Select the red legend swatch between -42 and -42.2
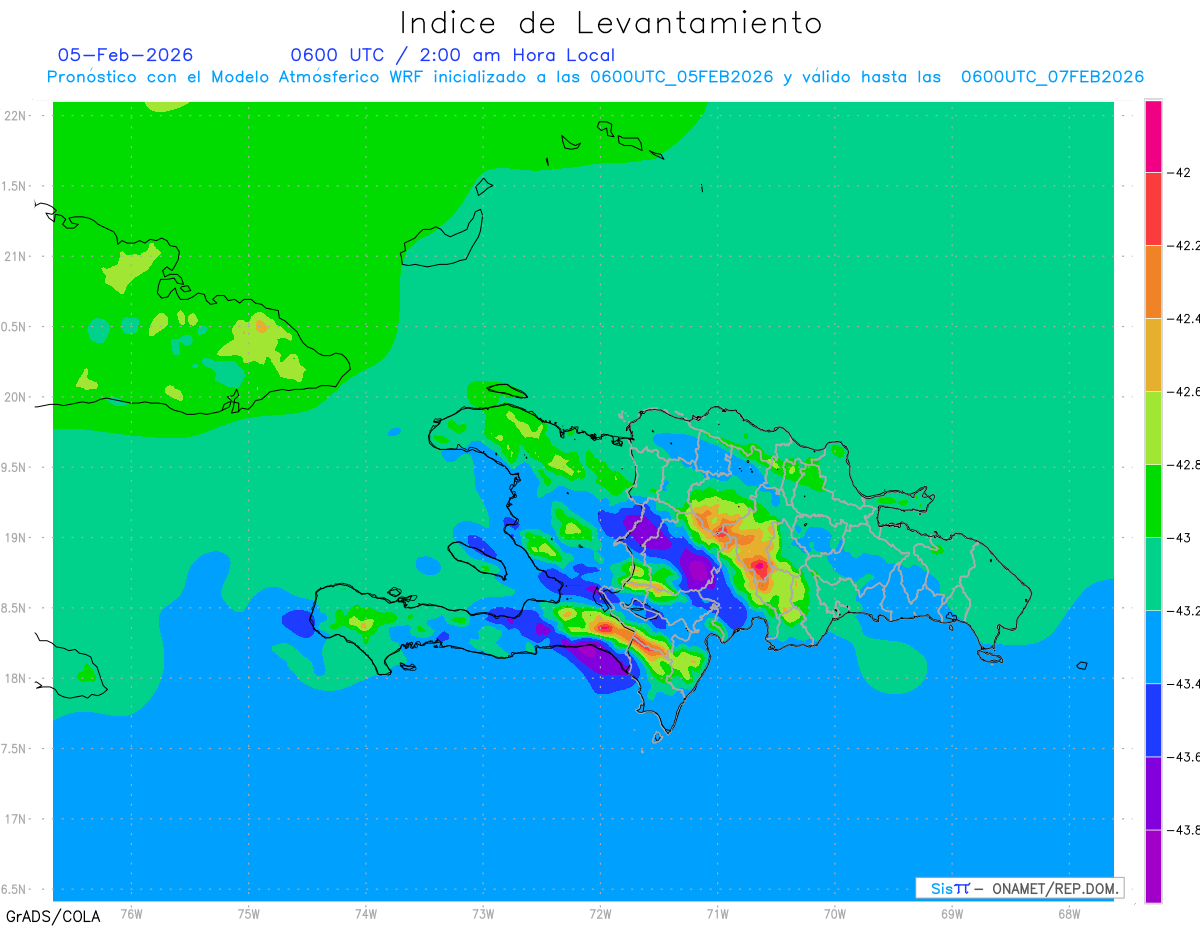This screenshot has height=927, width=1200. (1153, 208)
